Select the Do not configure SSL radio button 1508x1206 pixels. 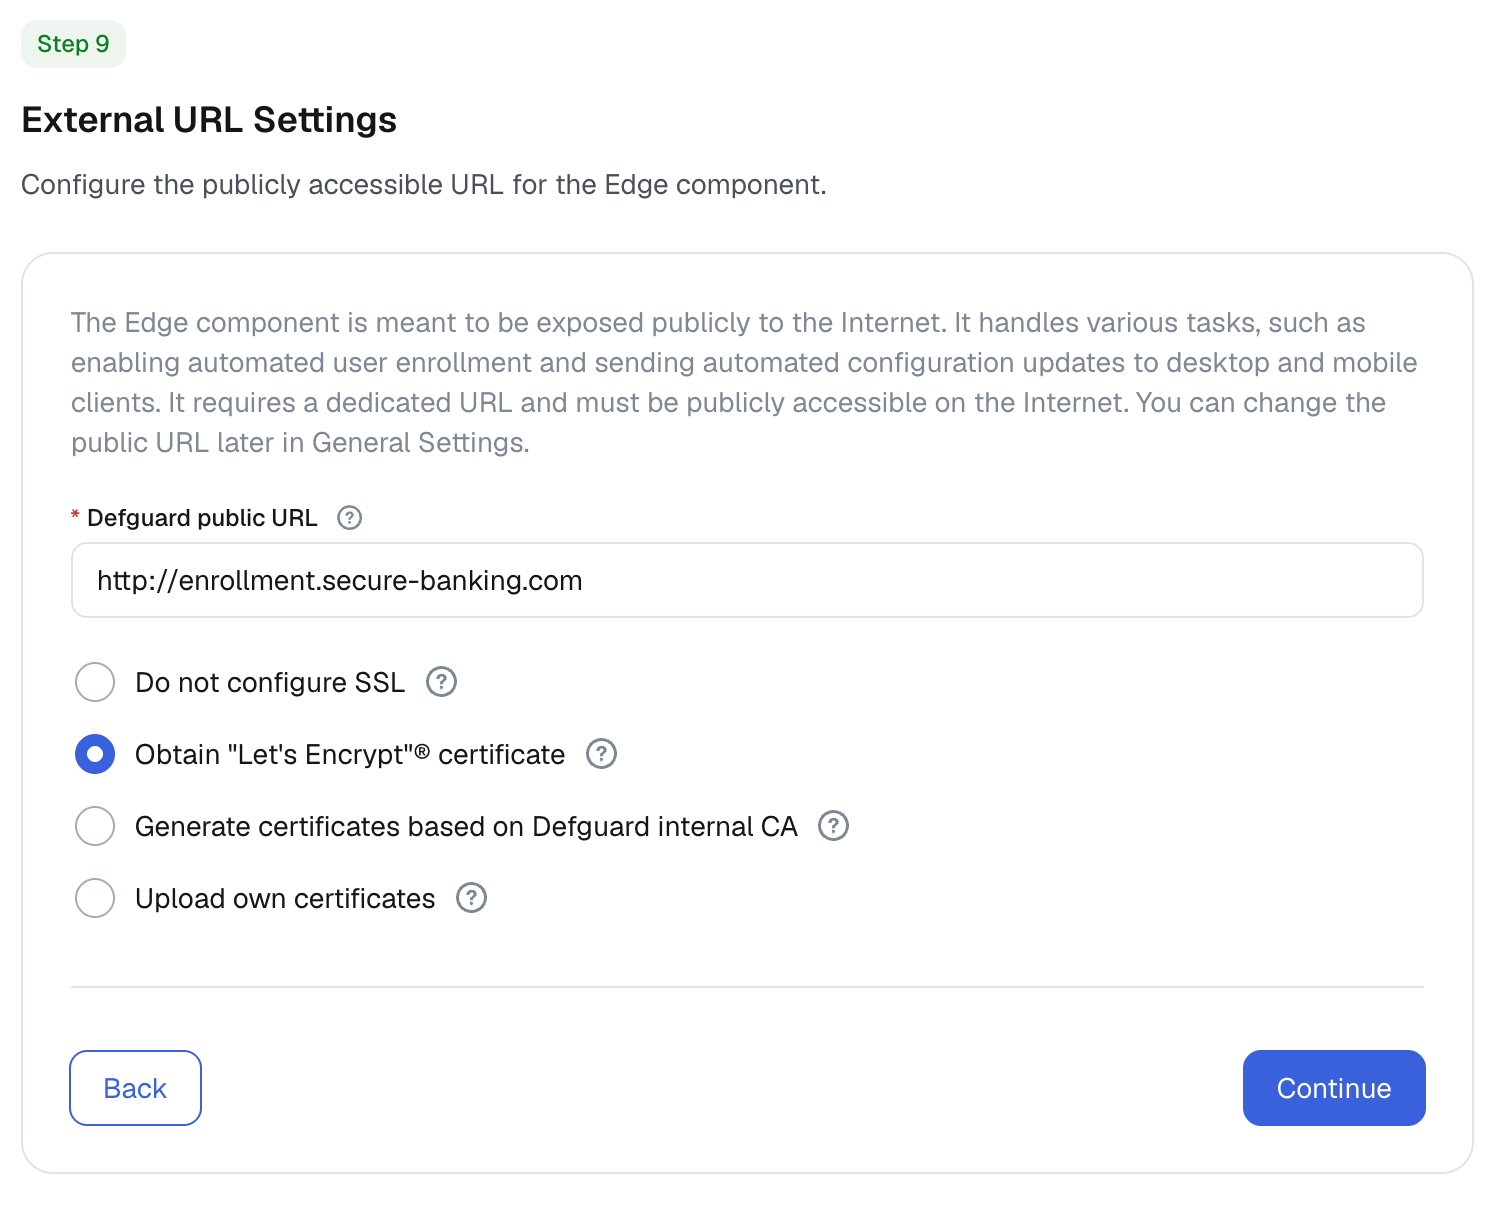click(x=95, y=682)
